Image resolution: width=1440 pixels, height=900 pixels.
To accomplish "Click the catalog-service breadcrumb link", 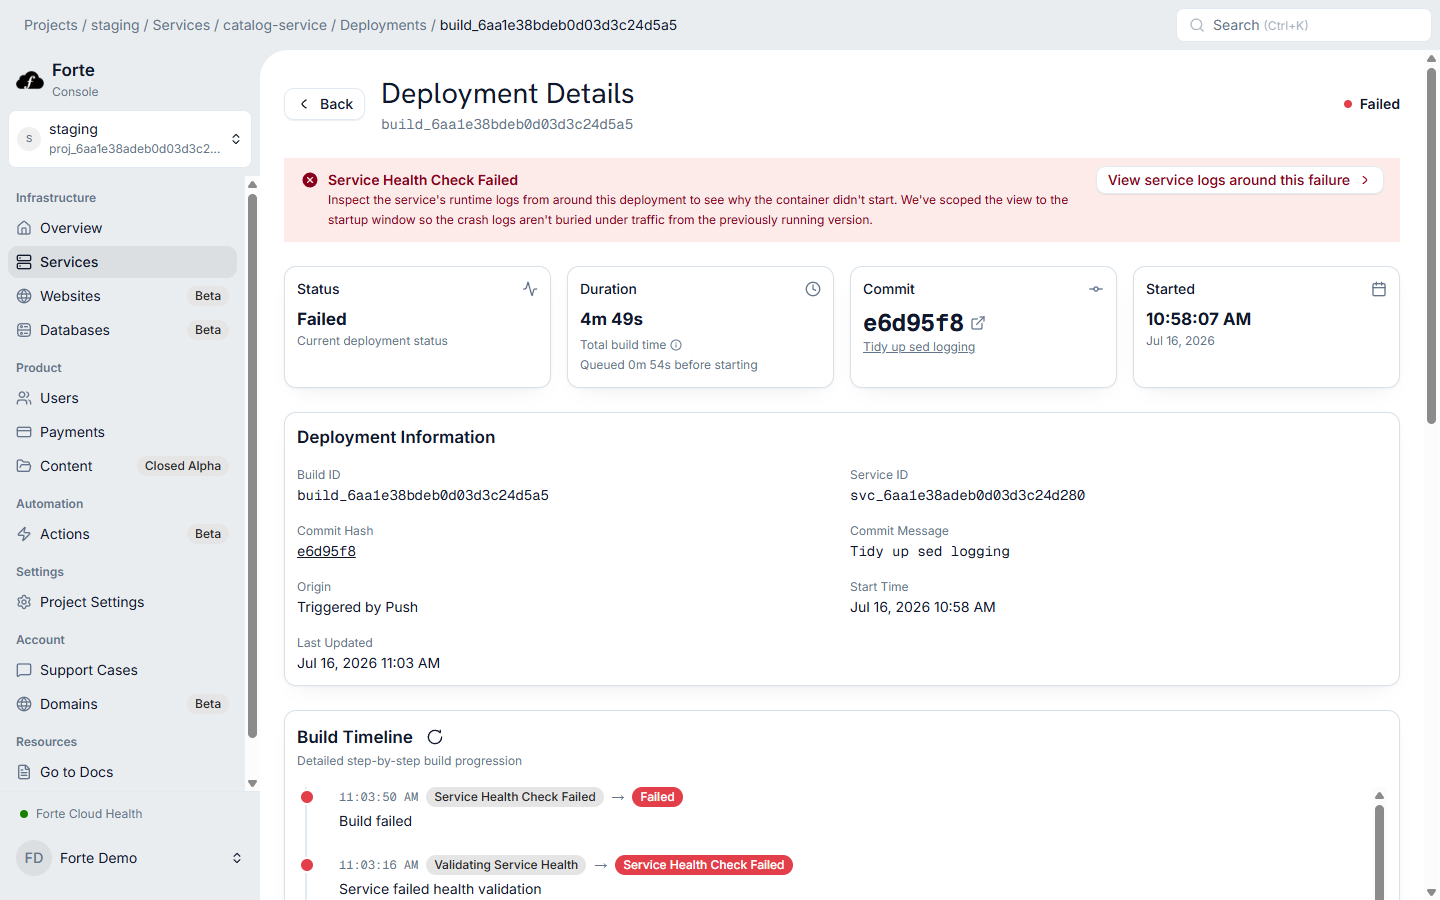I will click(x=275, y=25).
